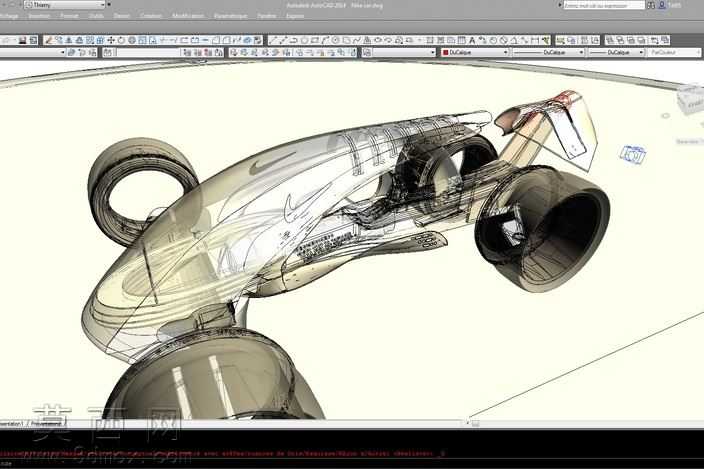Select the Circle draw tool
Image resolution: width=704 pixels, height=469 pixels.
coord(335,40)
